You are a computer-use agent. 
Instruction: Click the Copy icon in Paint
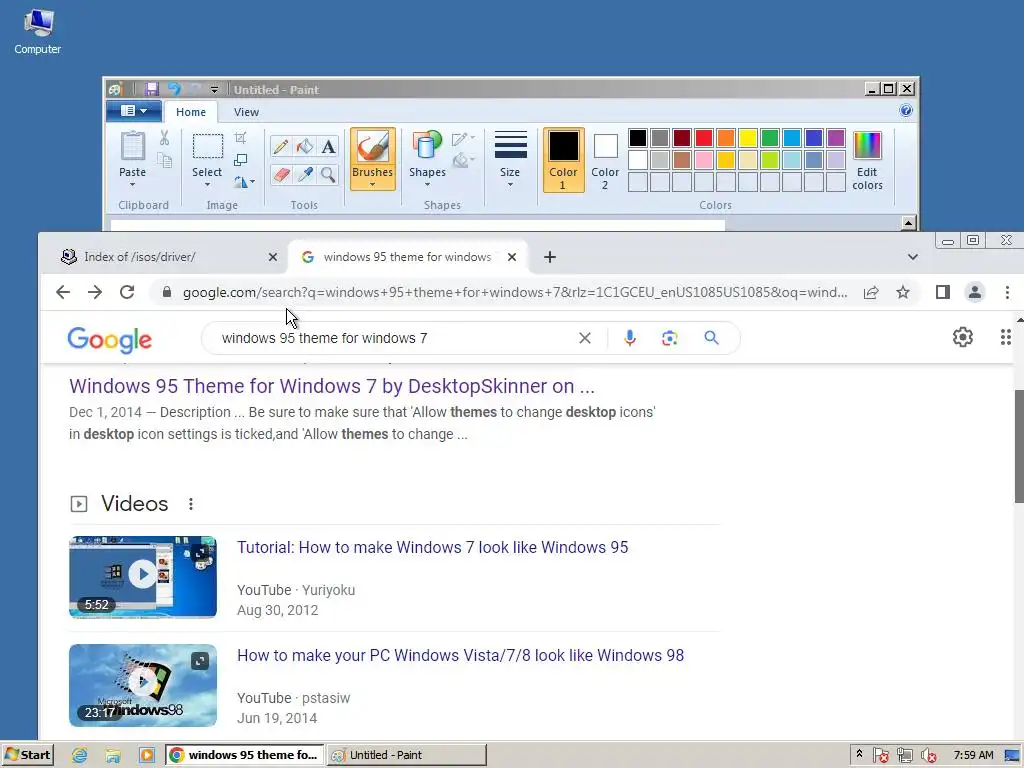(165, 160)
